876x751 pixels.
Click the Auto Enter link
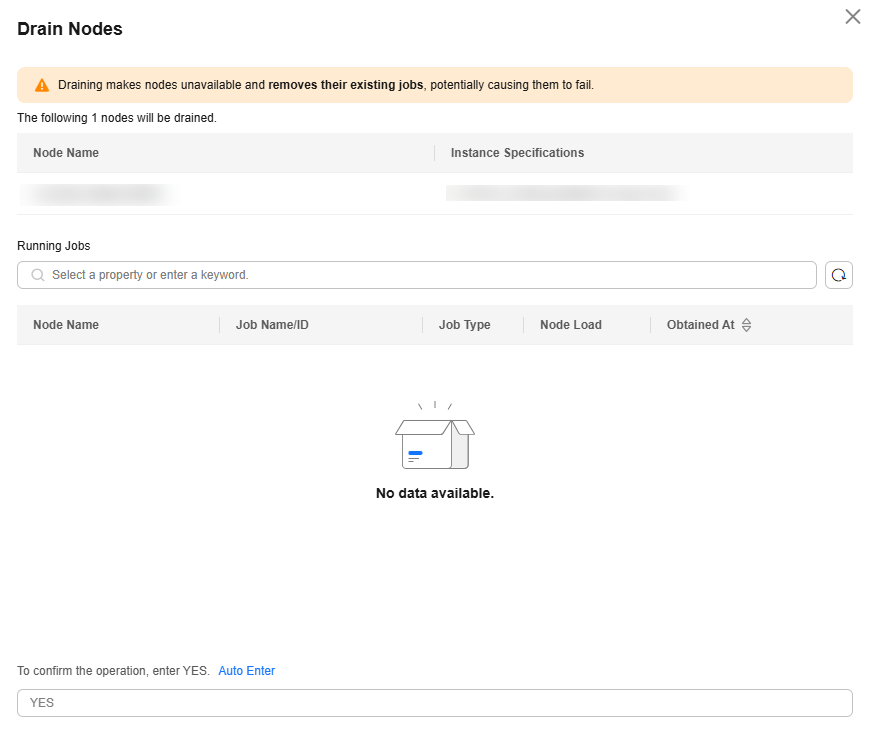tap(246, 671)
